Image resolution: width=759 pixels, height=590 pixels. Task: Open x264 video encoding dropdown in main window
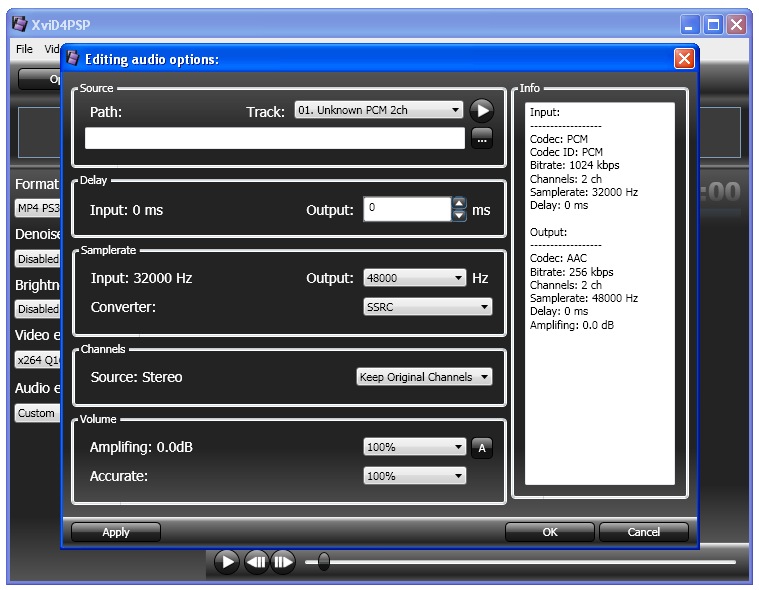[38, 360]
